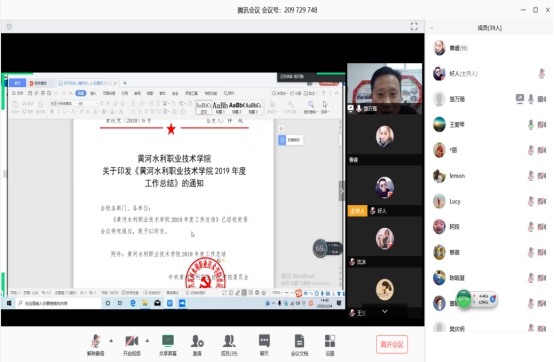Click the shield meeting-info icon top left

coord(9,27)
